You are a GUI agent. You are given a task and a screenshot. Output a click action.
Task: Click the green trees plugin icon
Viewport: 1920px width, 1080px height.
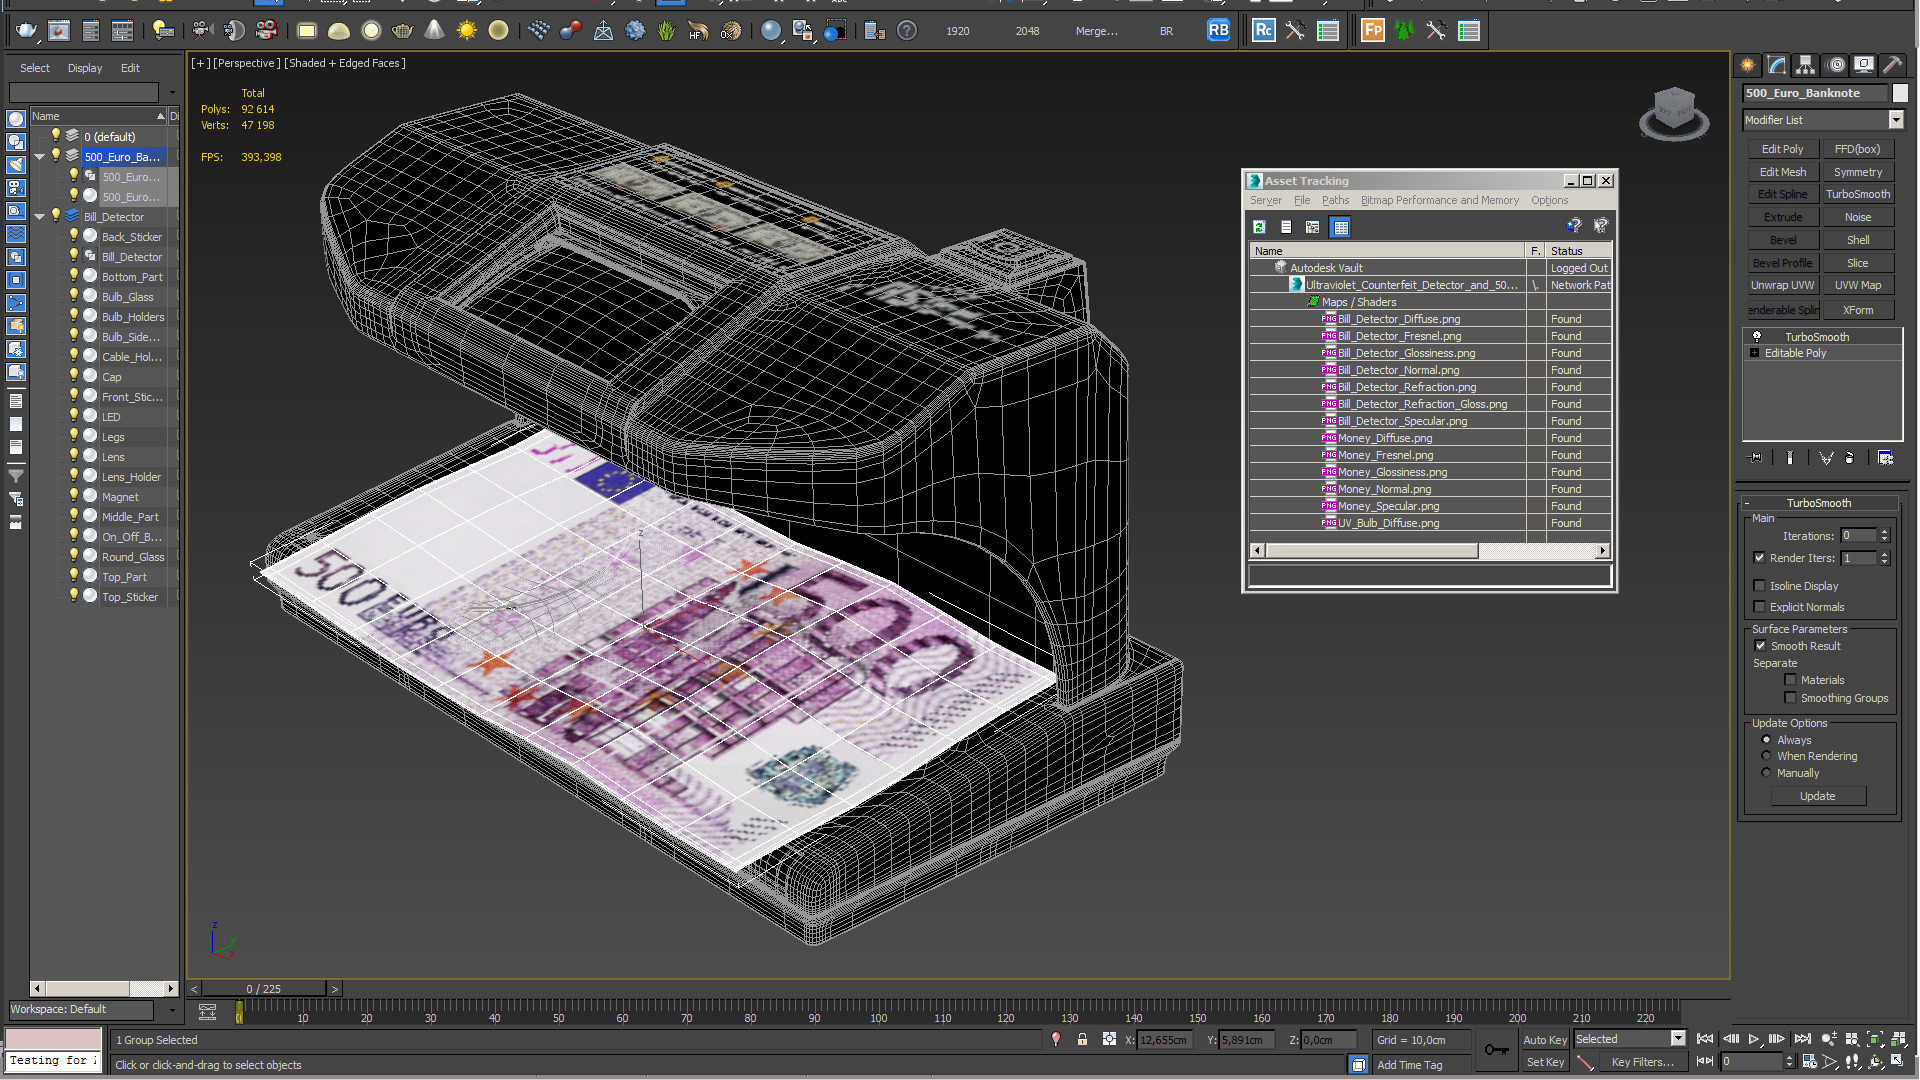[x=1404, y=31]
